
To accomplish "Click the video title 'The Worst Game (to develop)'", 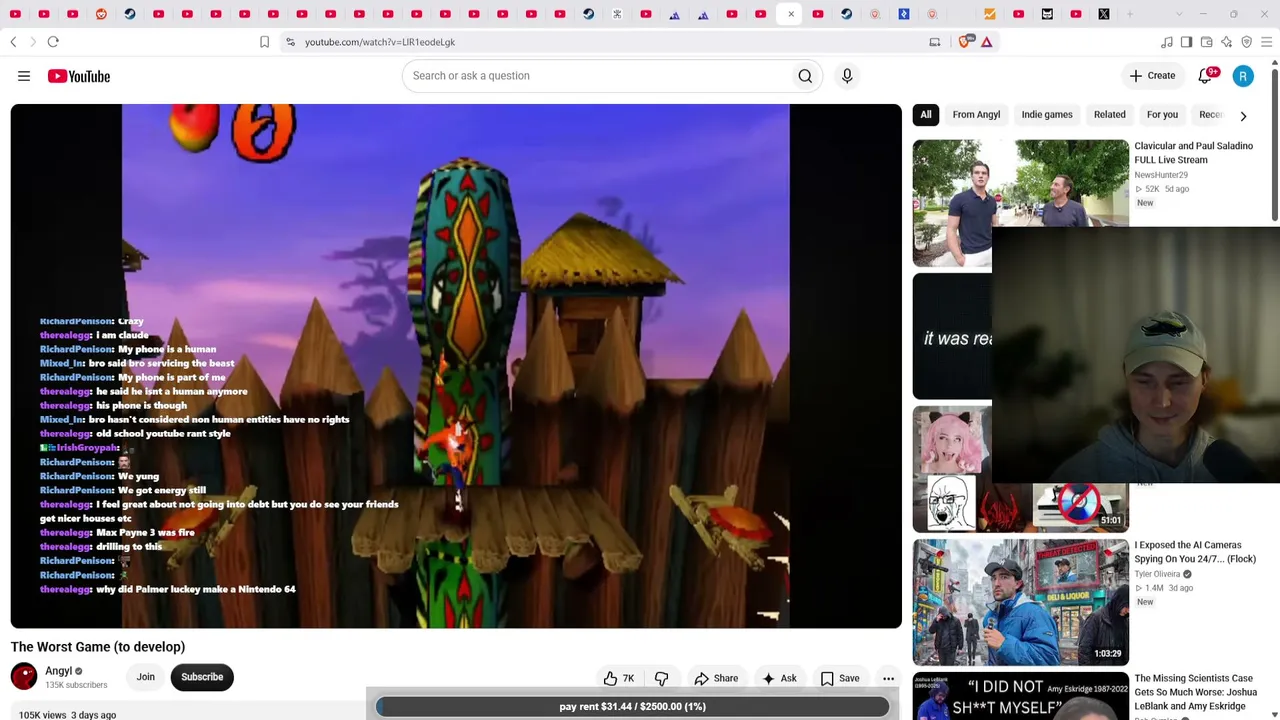I will [x=98, y=647].
